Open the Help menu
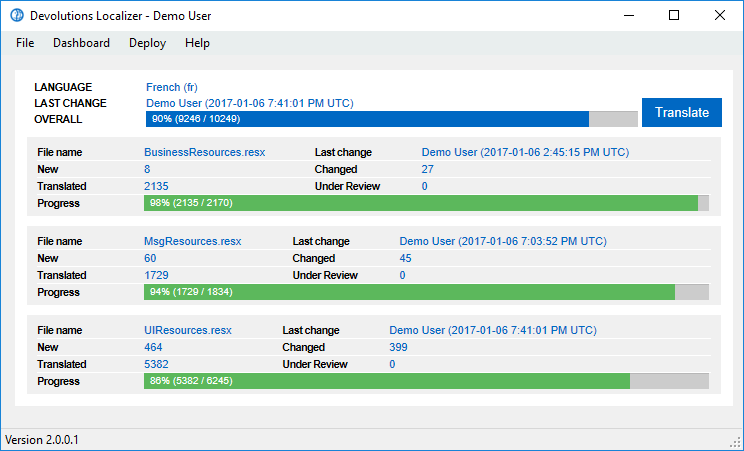The image size is (744, 451). pyautogui.click(x=197, y=43)
